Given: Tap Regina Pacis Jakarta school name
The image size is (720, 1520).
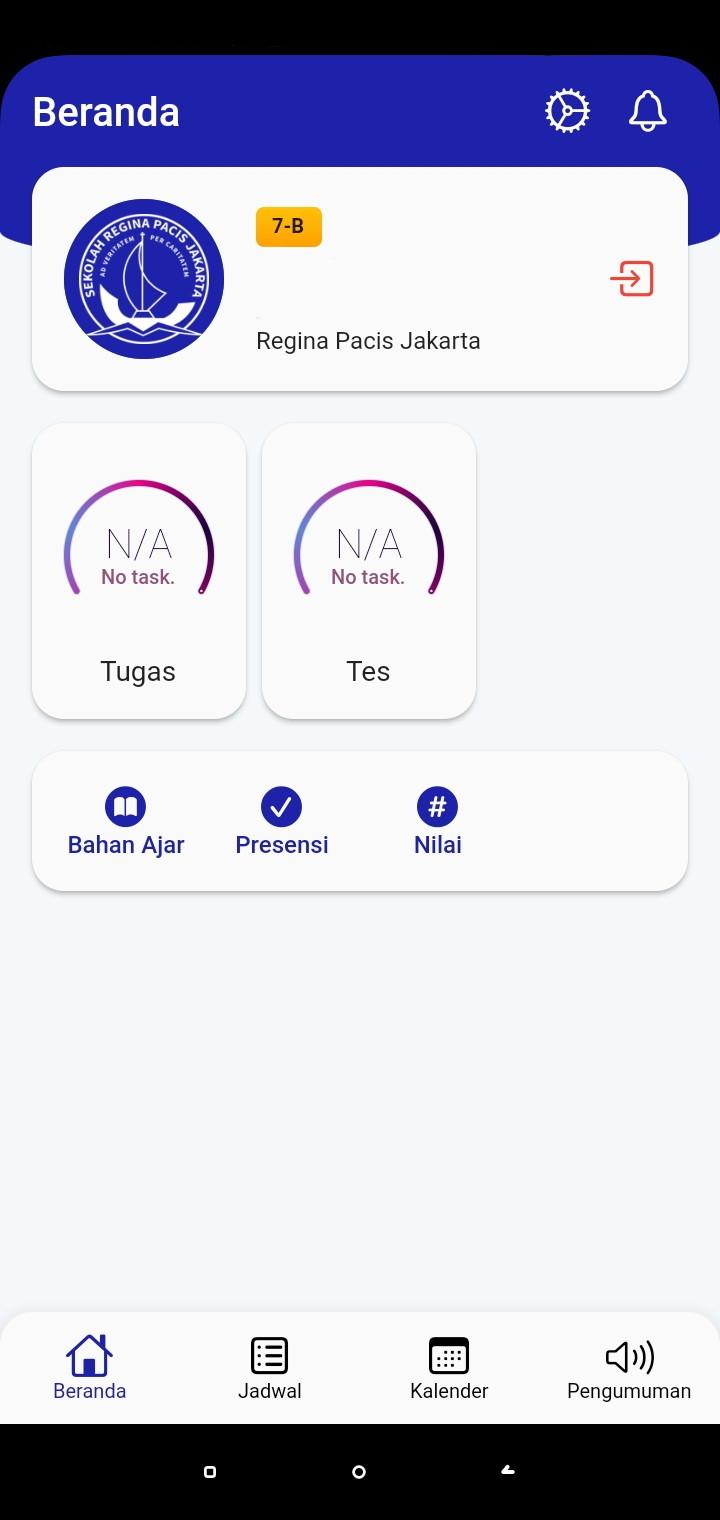Looking at the screenshot, I should tap(368, 341).
